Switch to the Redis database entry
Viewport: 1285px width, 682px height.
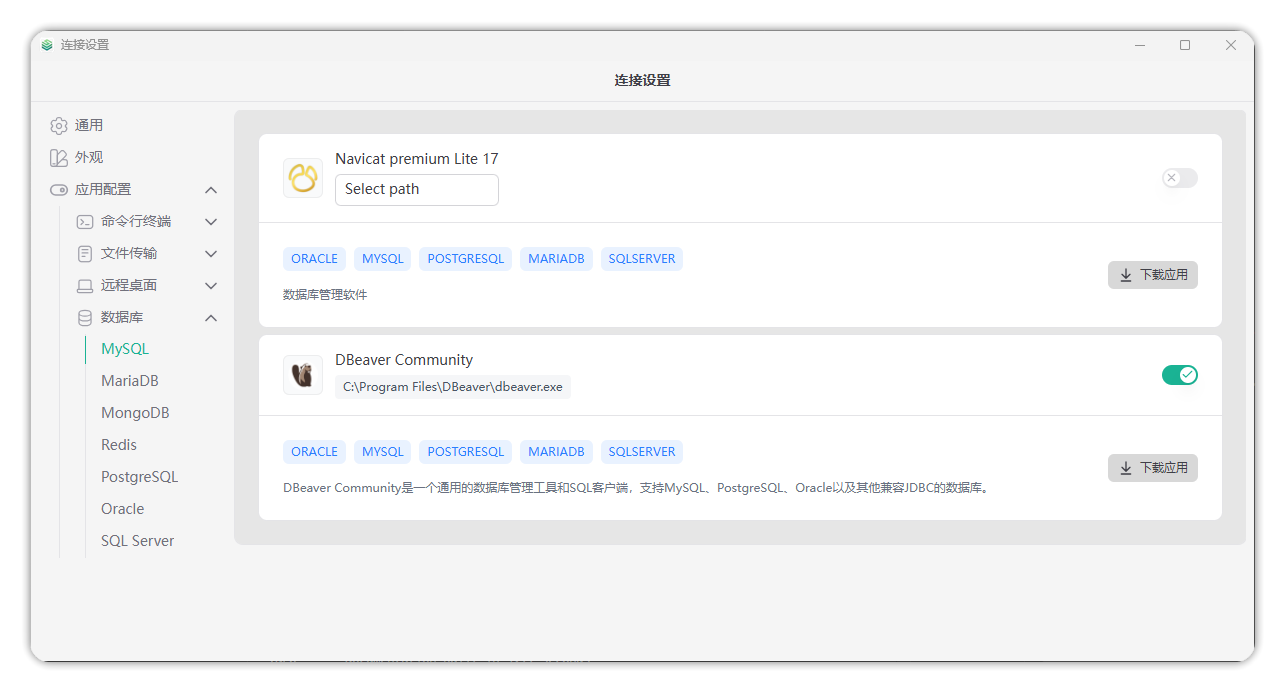[118, 444]
